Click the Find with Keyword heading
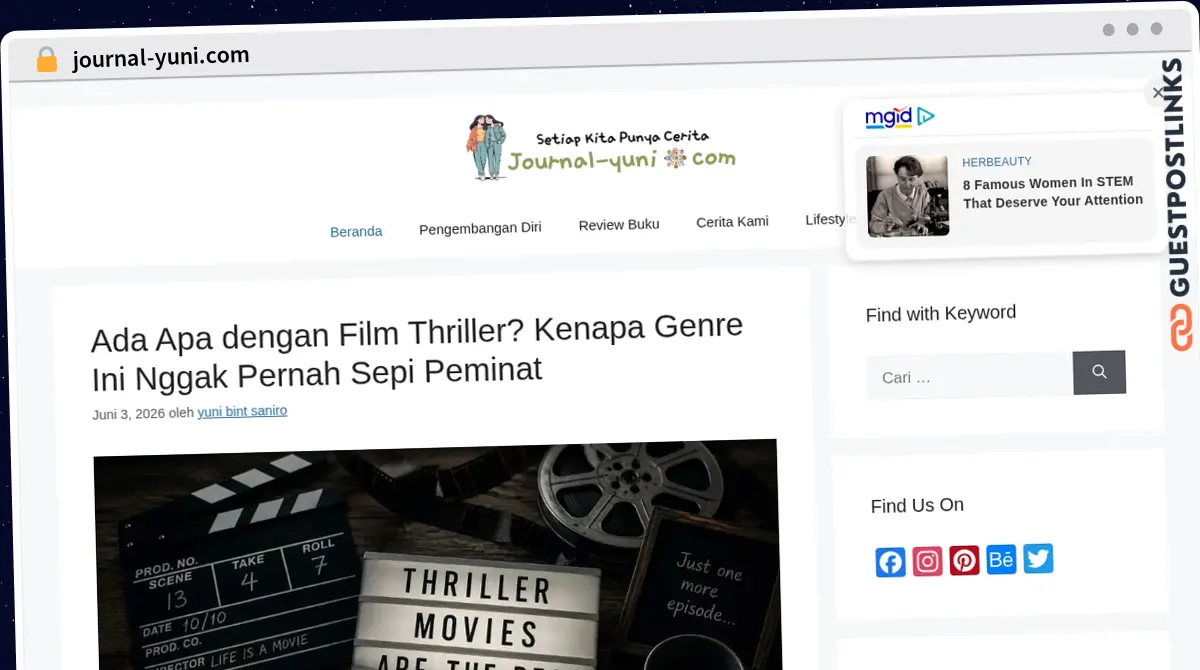Viewport: 1200px width, 670px height. tap(941, 313)
